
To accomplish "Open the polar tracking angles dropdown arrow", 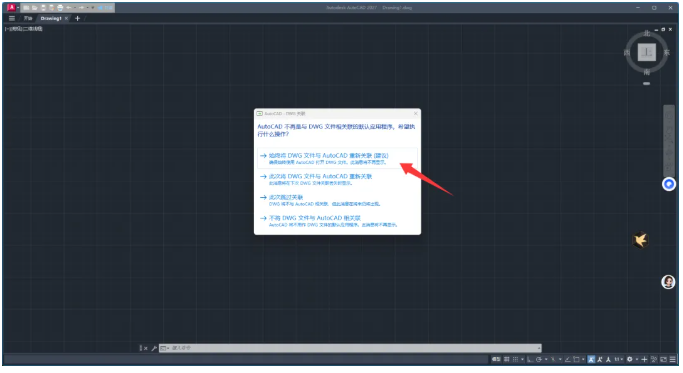I will (x=546, y=359).
